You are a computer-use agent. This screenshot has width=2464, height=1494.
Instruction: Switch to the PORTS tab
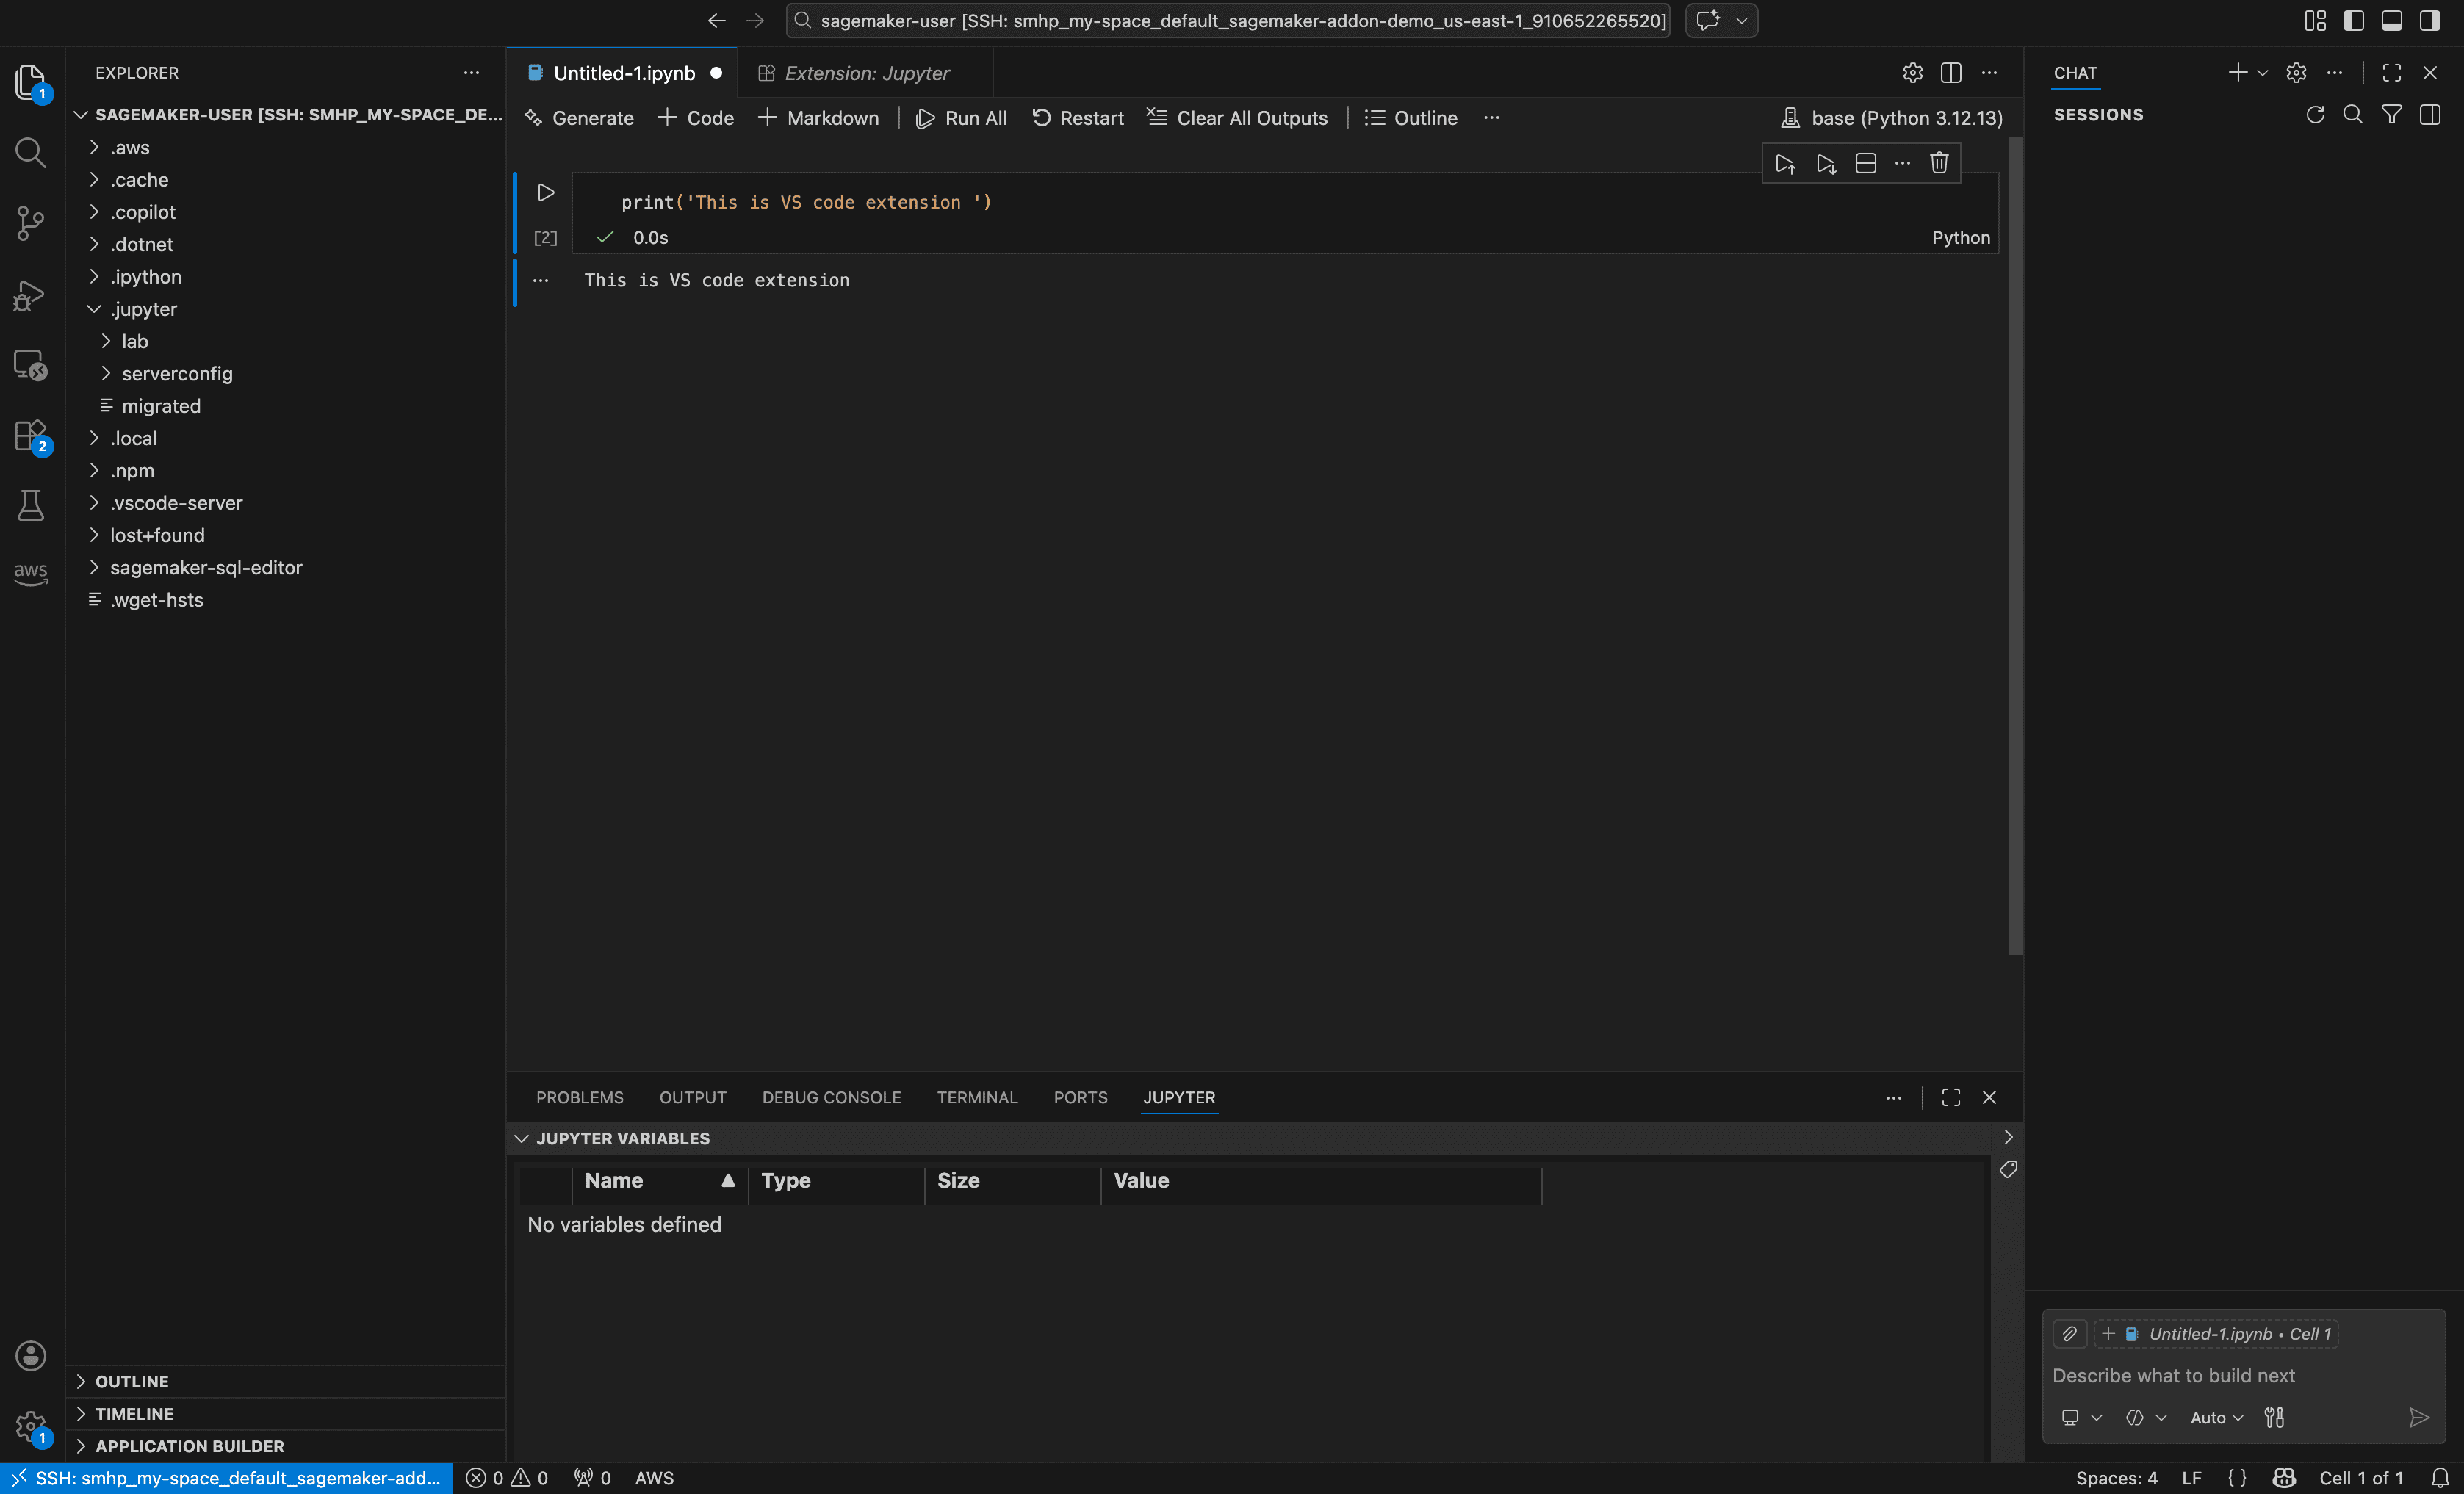[1081, 1097]
